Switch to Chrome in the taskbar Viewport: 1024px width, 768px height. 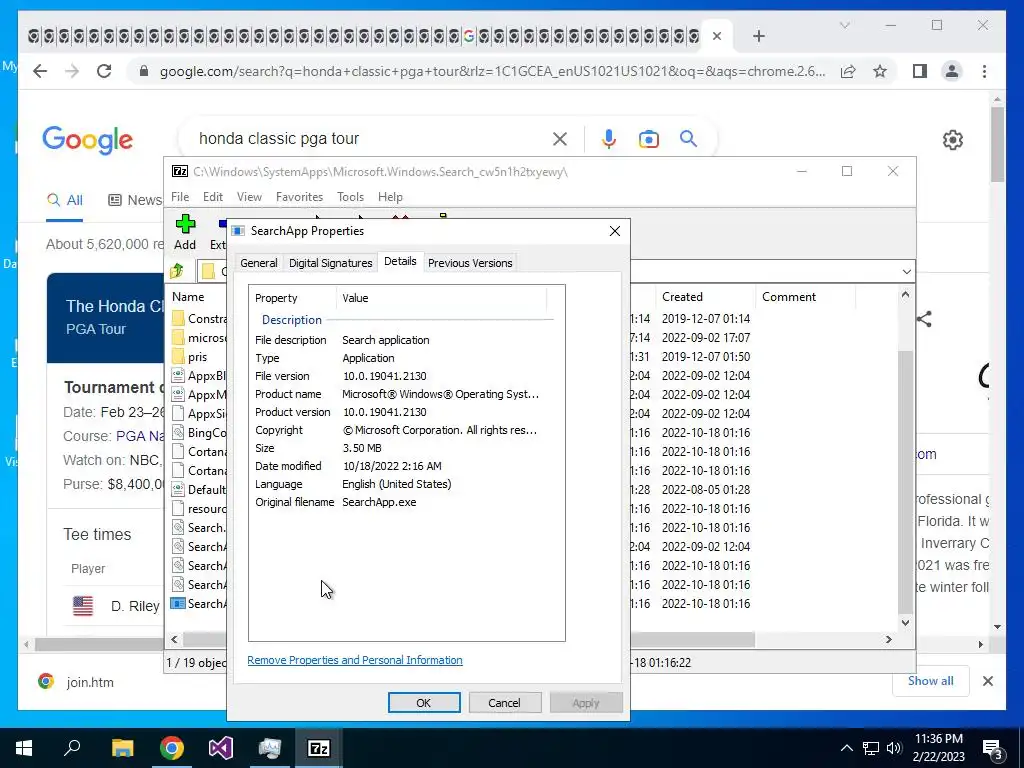(172, 748)
